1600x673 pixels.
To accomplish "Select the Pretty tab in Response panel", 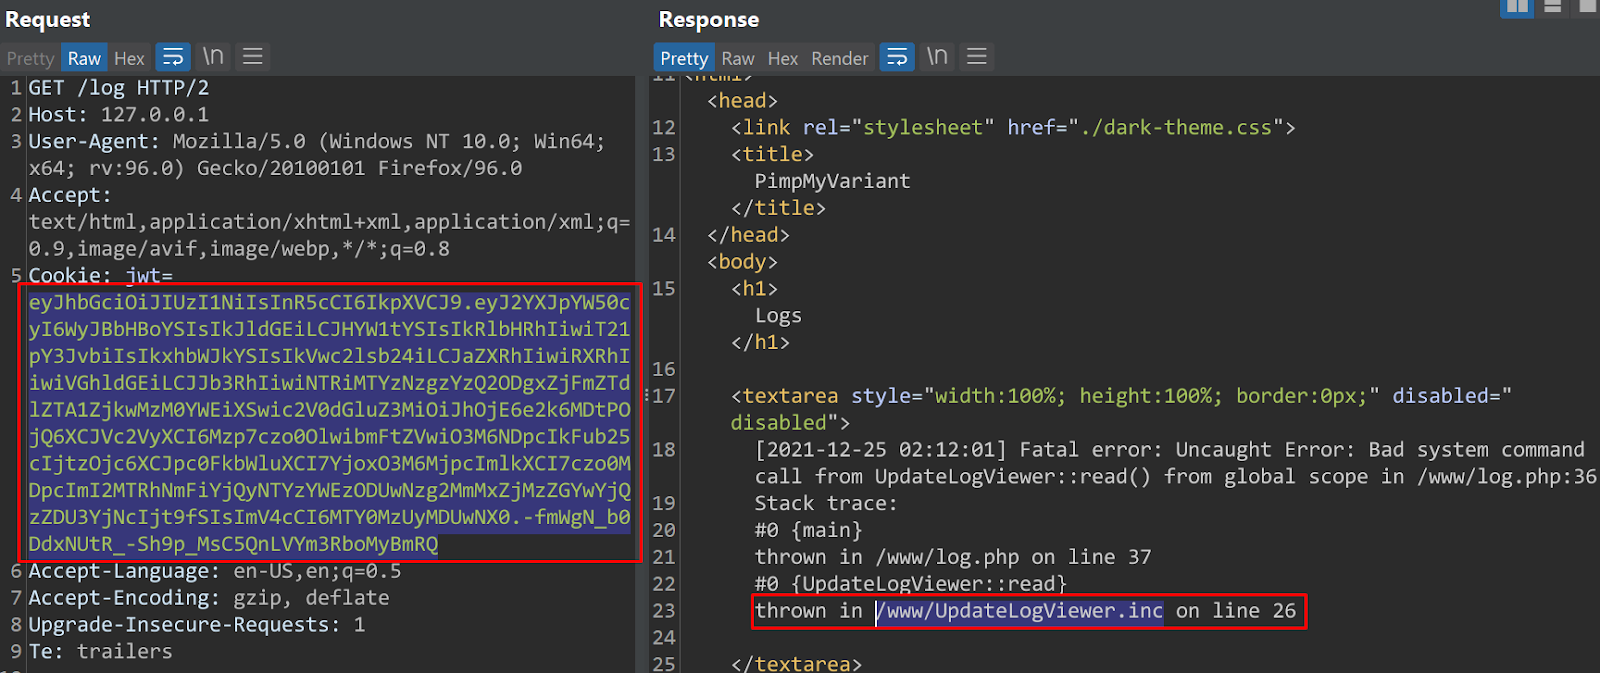I will (x=684, y=58).
